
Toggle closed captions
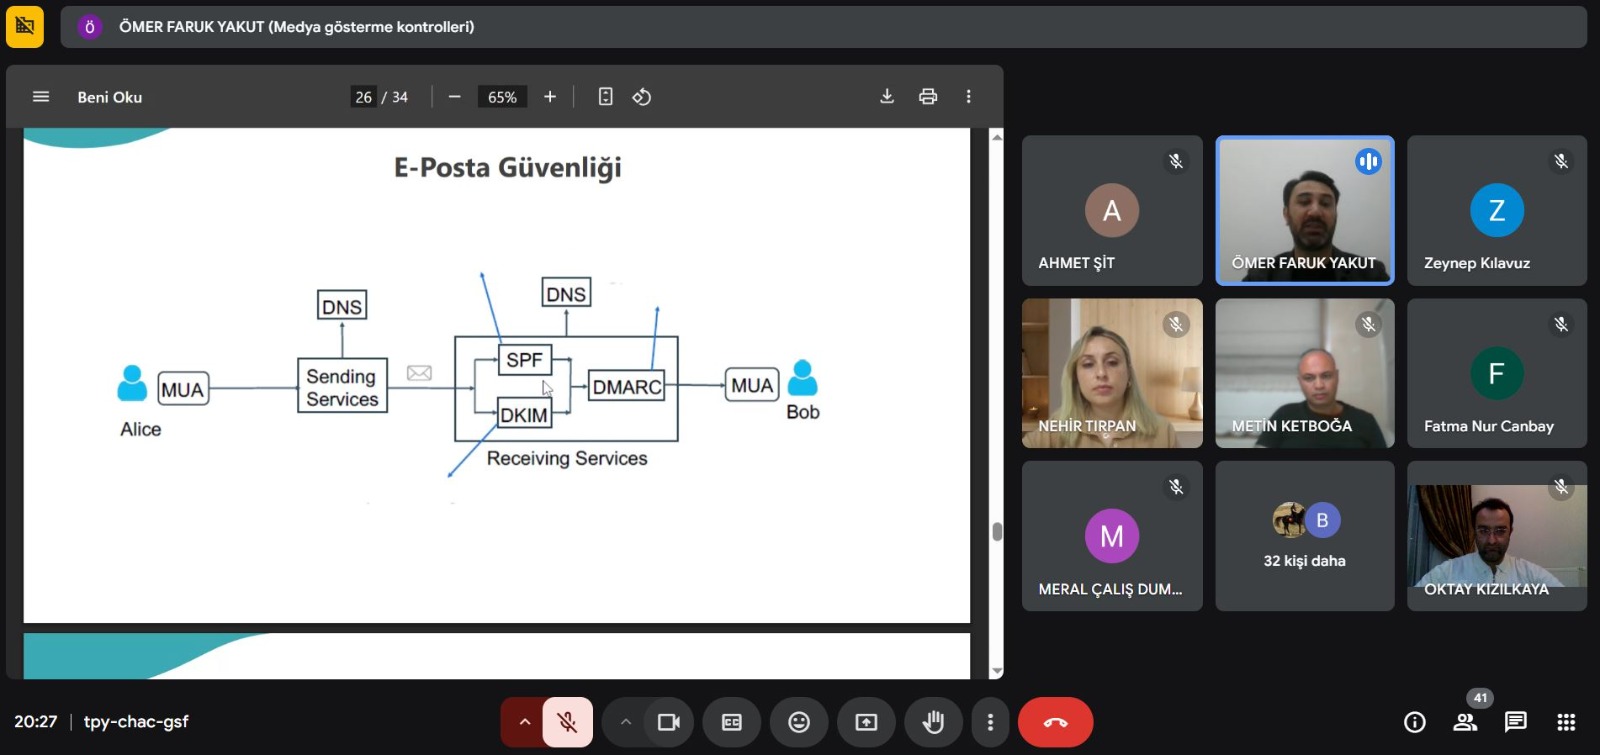[x=732, y=722]
